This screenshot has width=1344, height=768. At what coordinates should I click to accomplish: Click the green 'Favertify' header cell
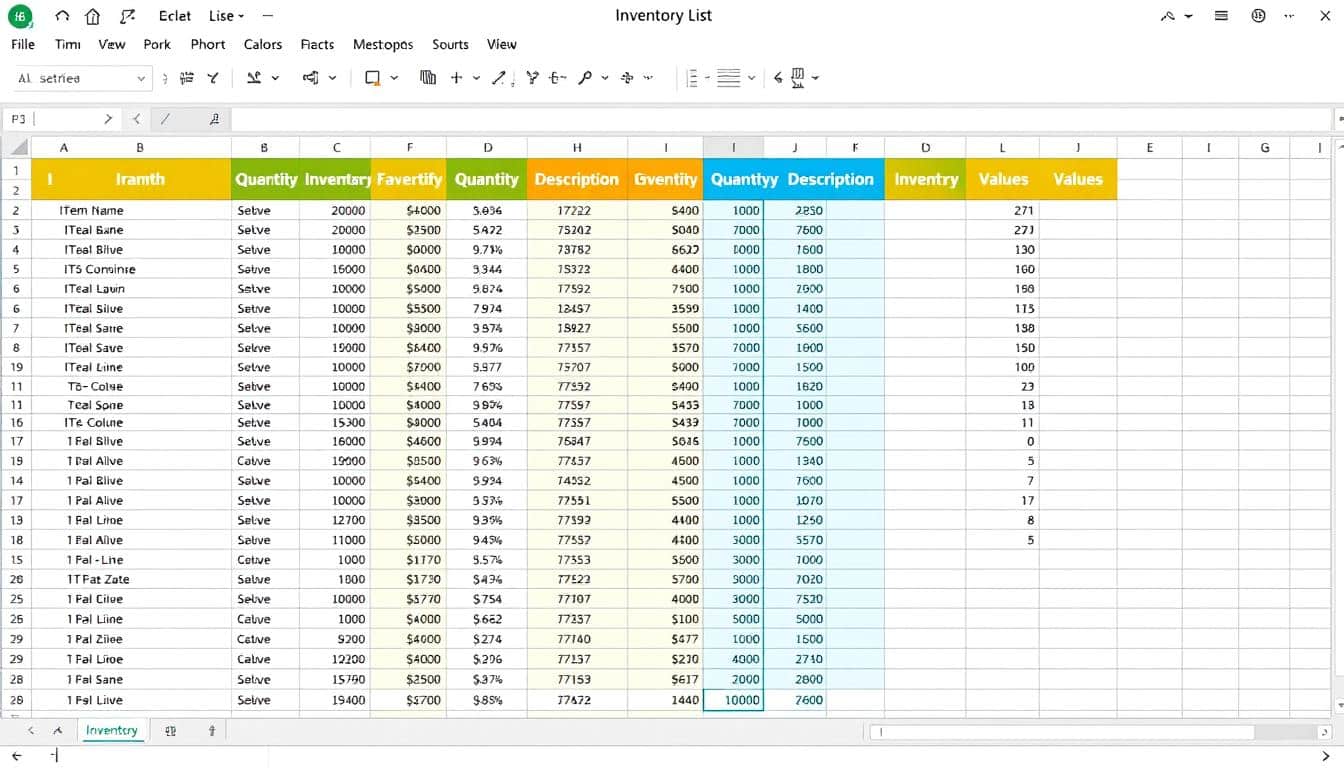coord(409,179)
